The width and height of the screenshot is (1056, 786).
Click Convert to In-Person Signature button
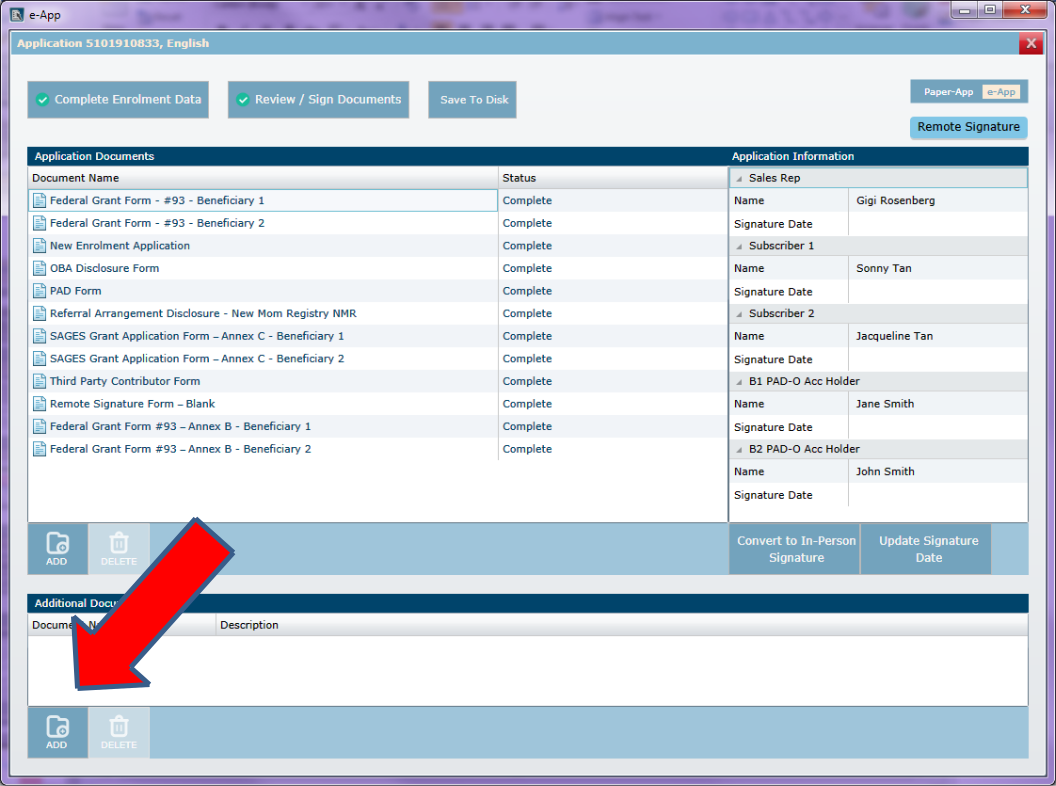(796, 549)
